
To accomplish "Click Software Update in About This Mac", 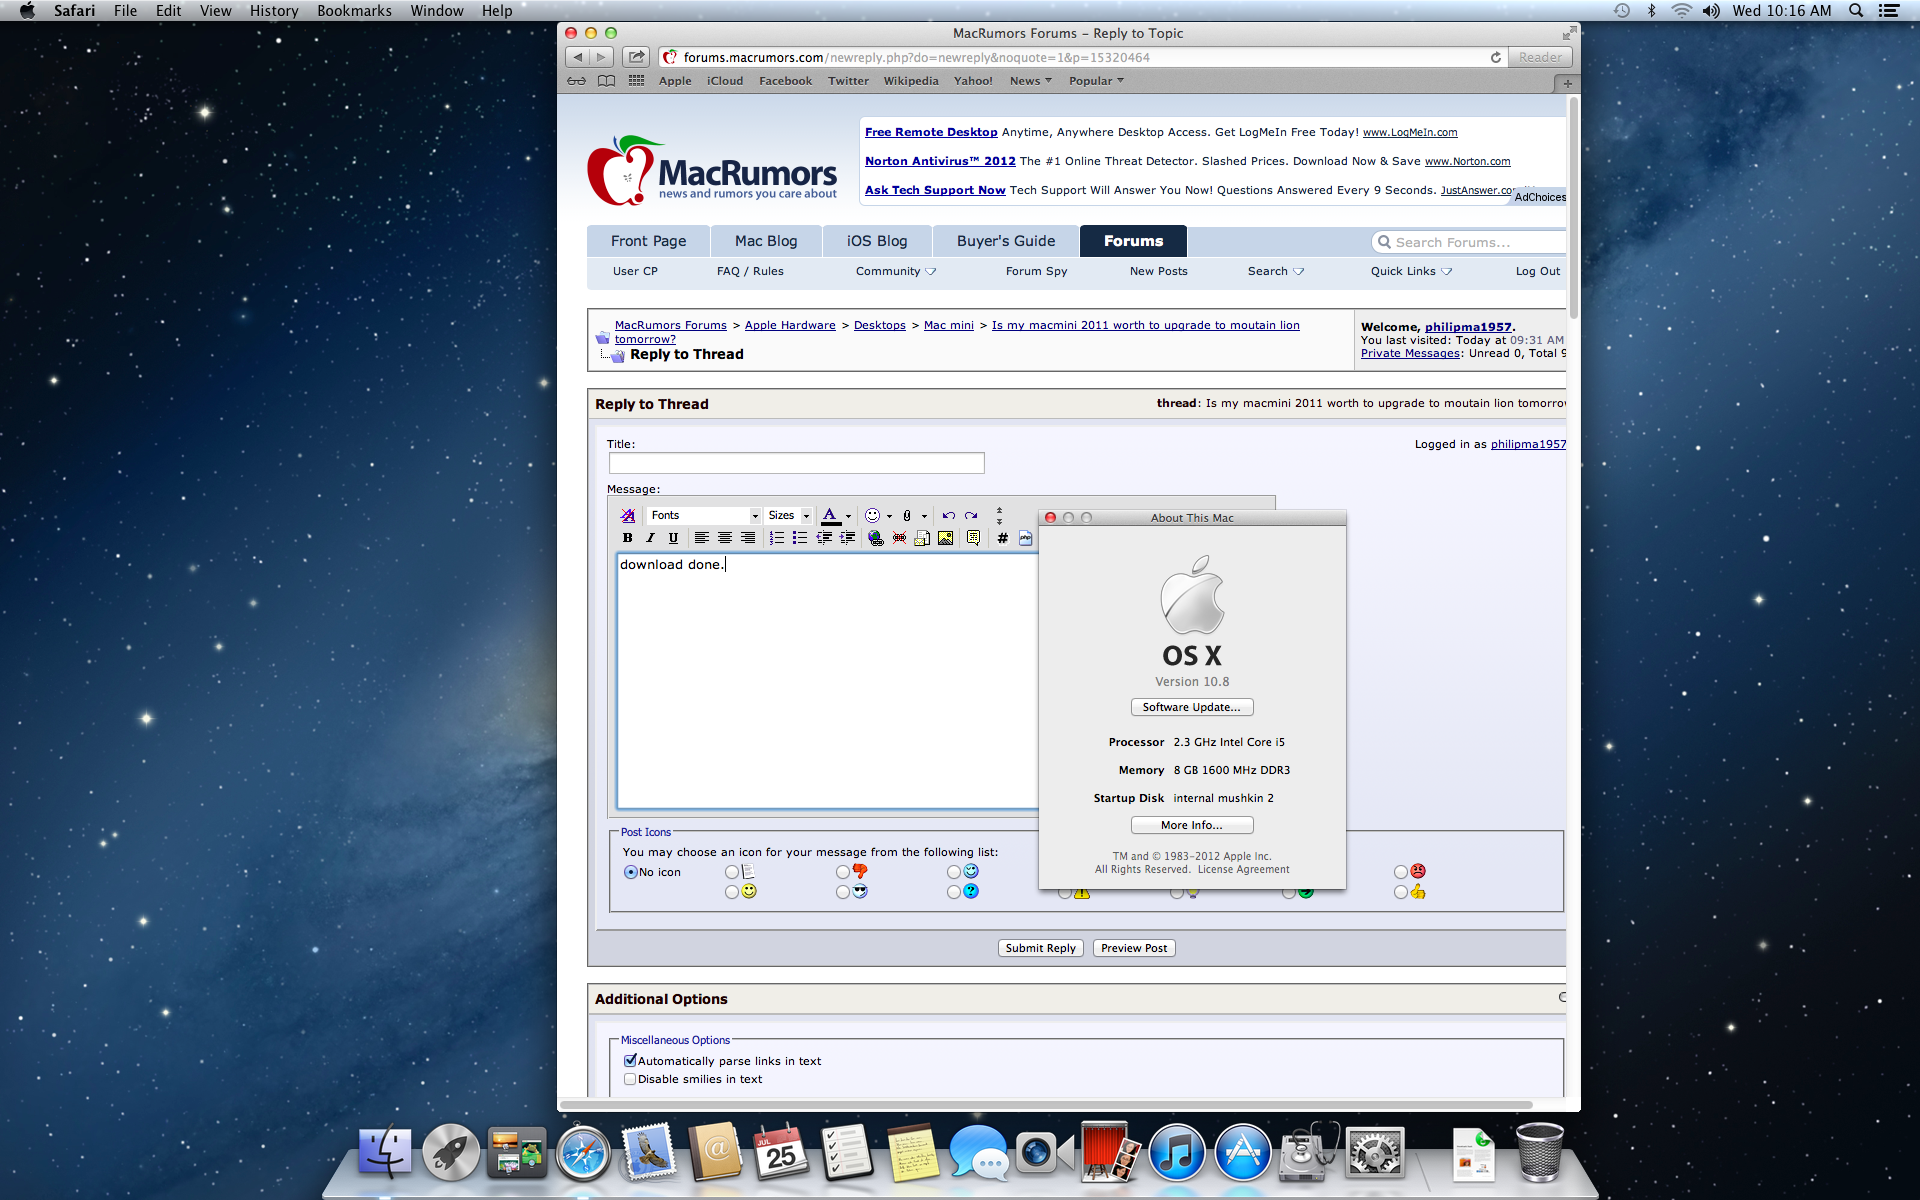I will [x=1191, y=707].
